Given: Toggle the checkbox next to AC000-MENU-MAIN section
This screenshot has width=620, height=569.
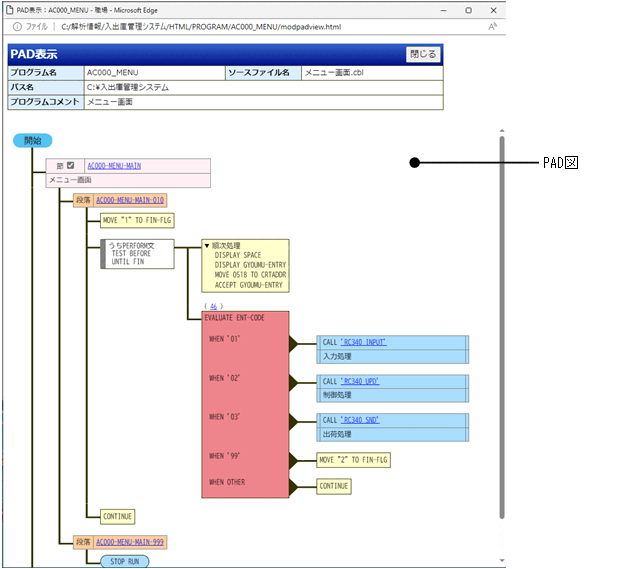Looking at the screenshot, I should click(70, 166).
